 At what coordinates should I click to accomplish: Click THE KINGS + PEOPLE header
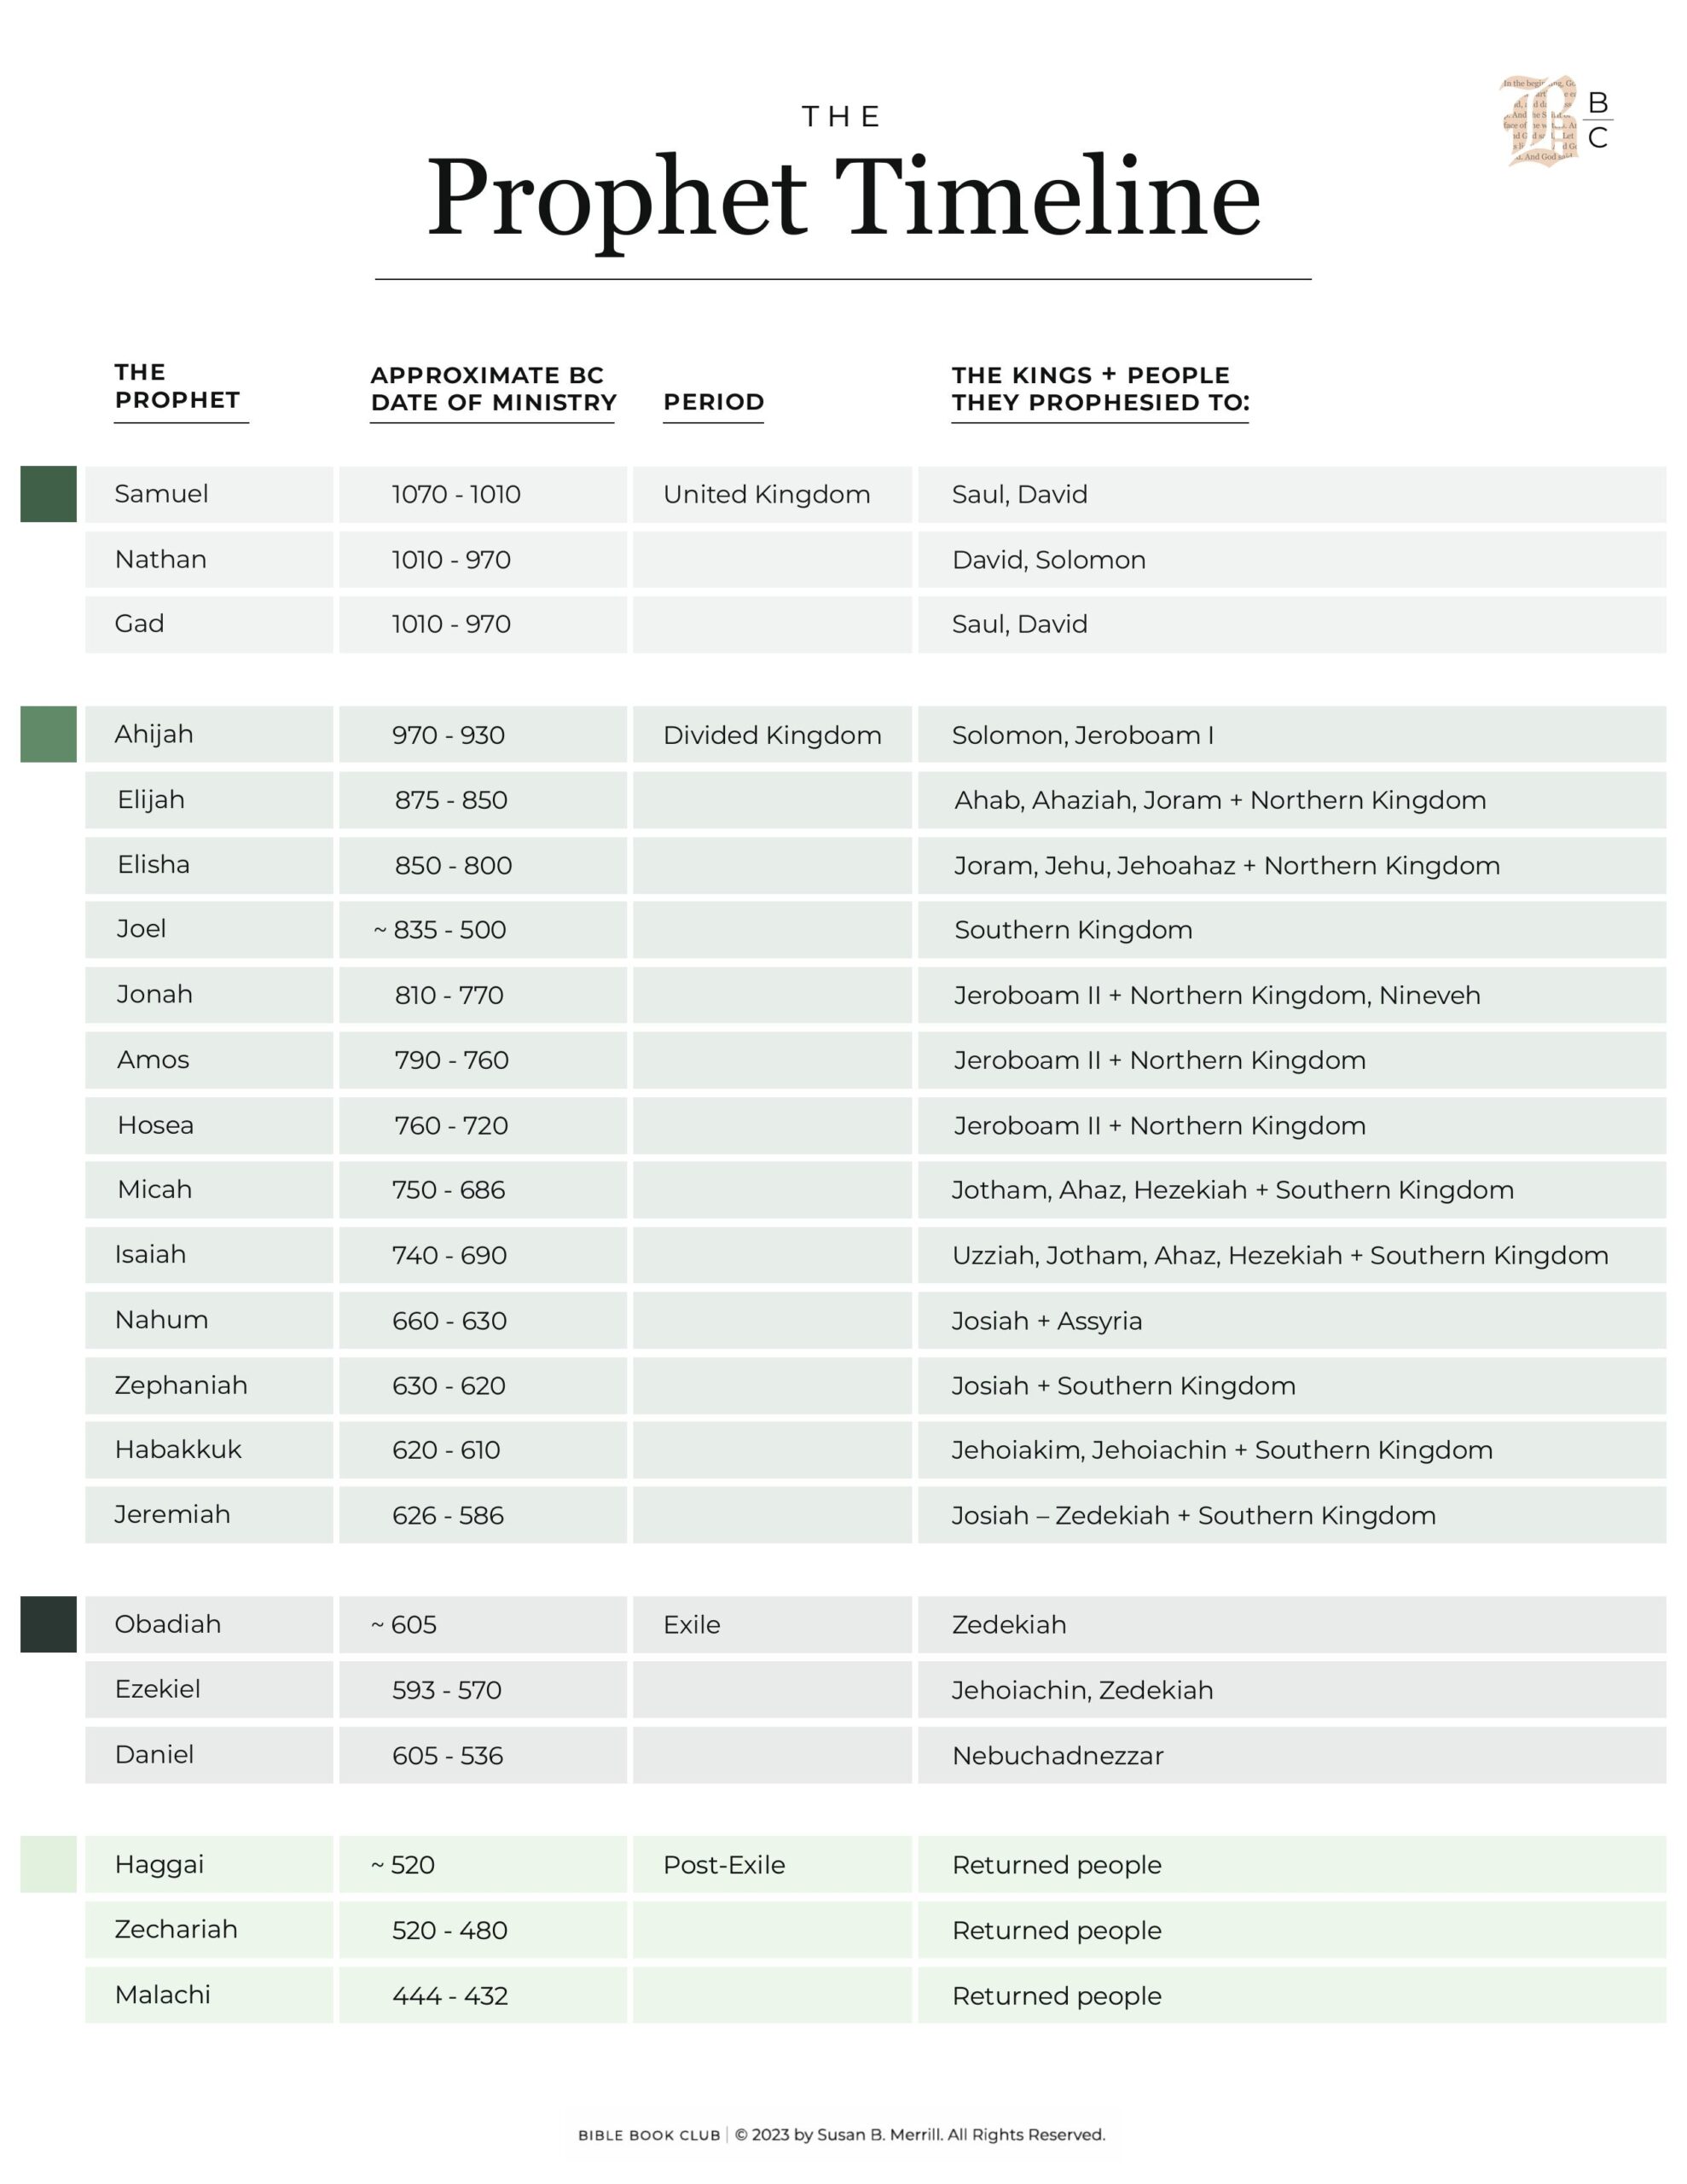point(1100,389)
